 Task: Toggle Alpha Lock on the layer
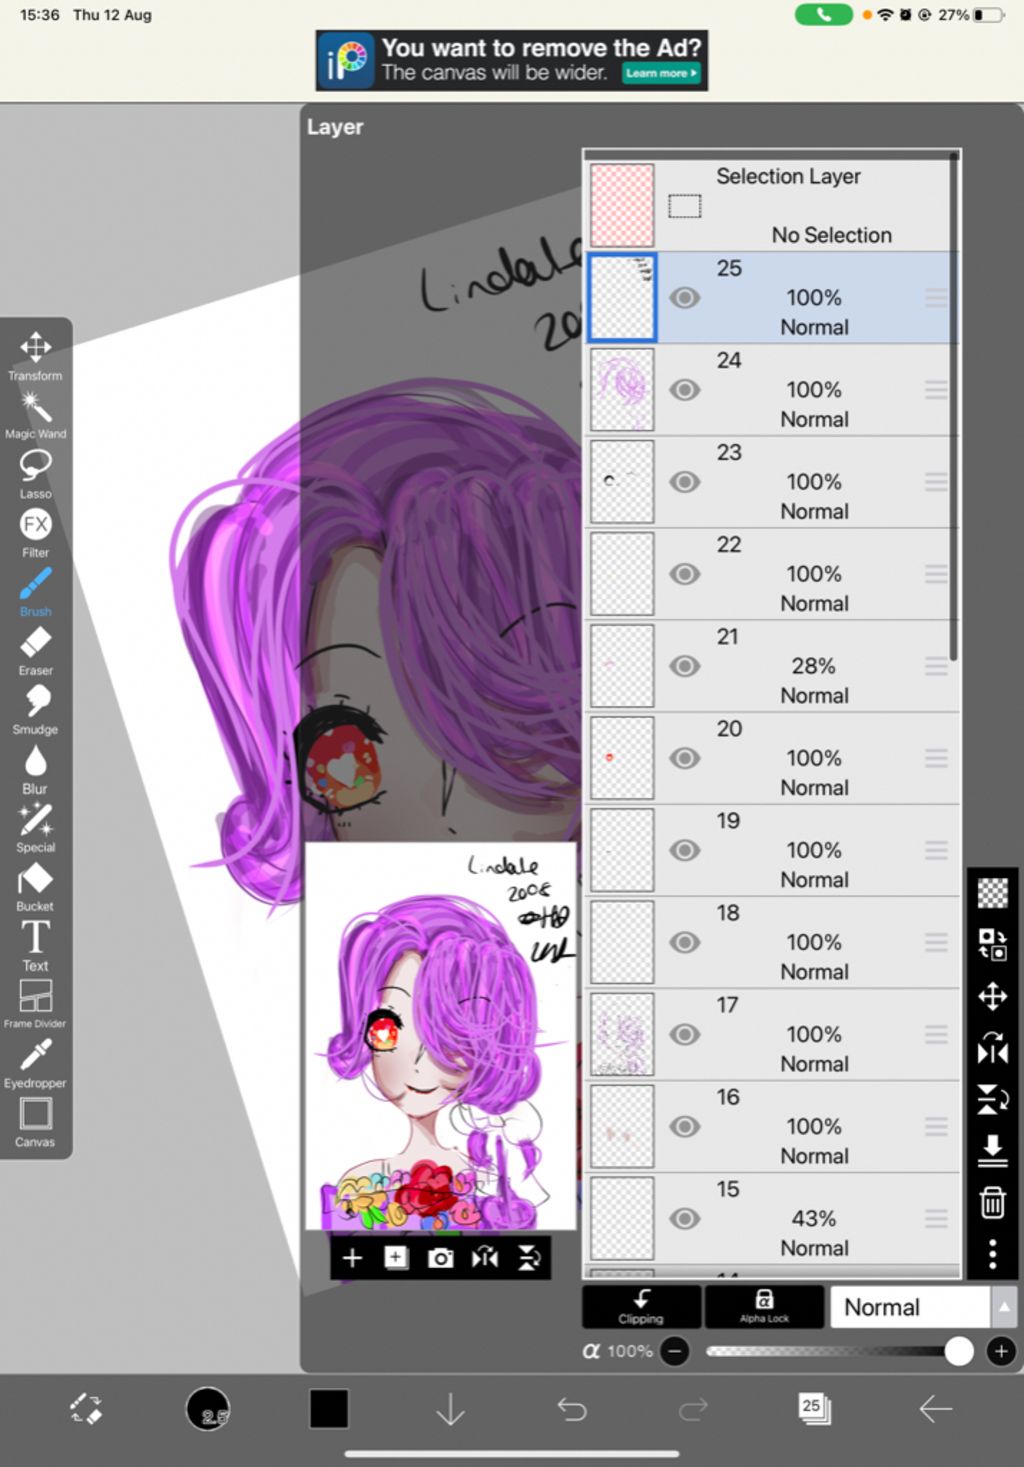point(764,1307)
